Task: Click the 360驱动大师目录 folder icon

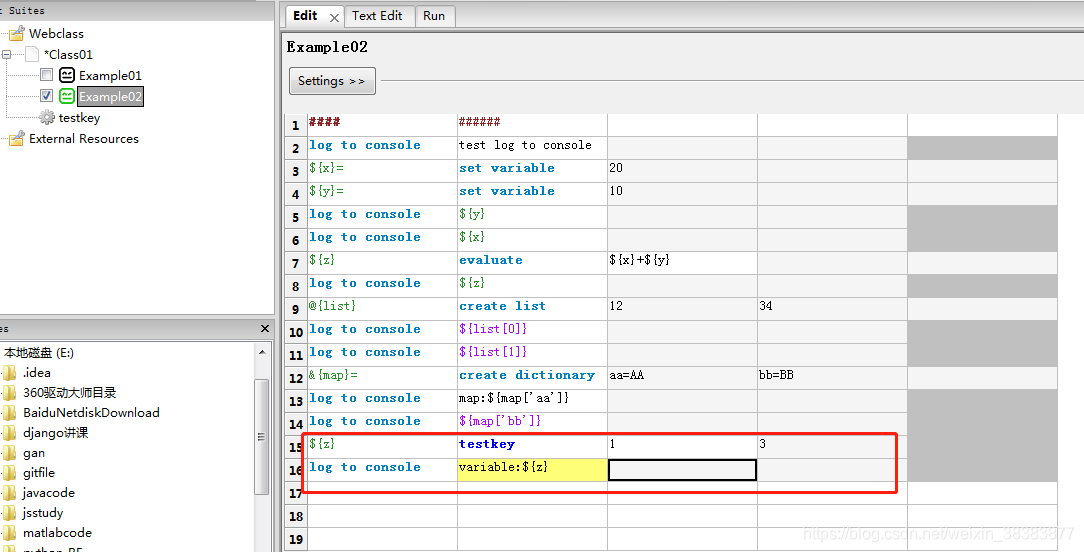Action: (x=9, y=393)
